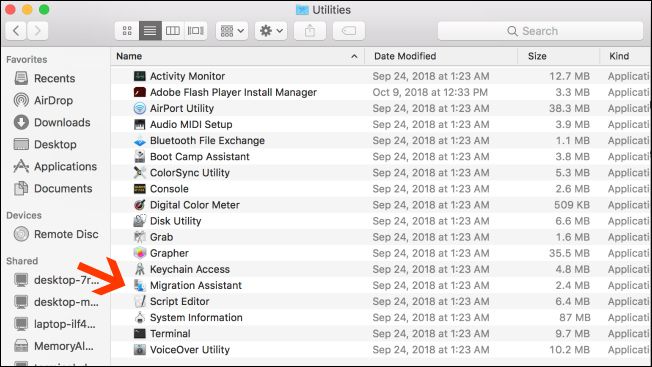
Task: Select the Bluetooth File Exchange icon
Action: click(140, 140)
